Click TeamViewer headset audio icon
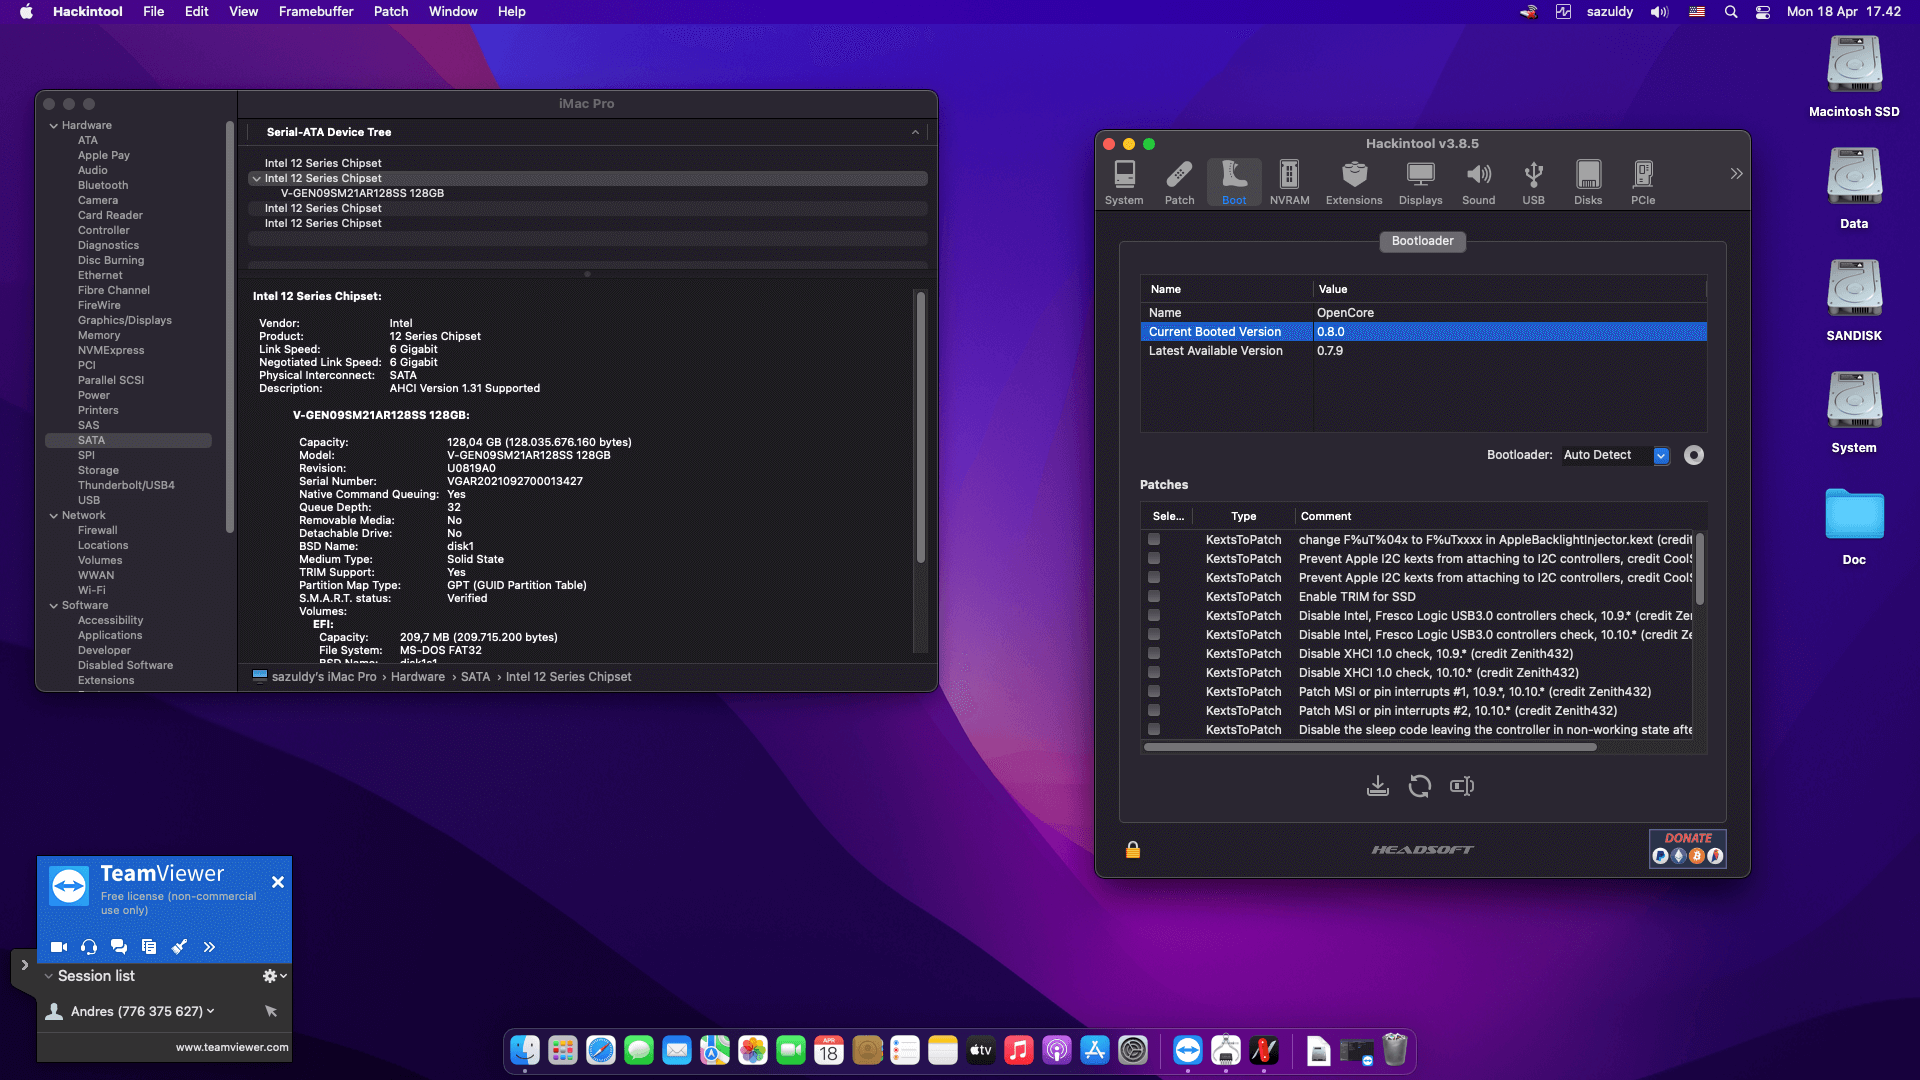The image size is (1920, 1080). pos(89,947)
